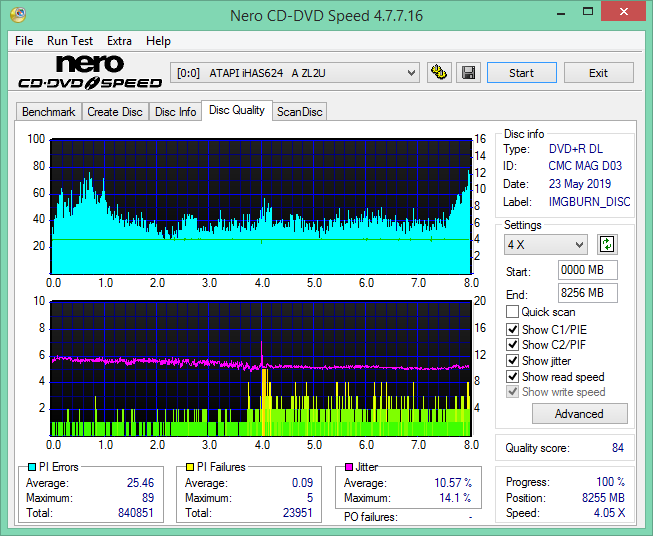Screen dimensions: 653x536
Task: Click the green refresh speed icon
Action: (607, 244)
